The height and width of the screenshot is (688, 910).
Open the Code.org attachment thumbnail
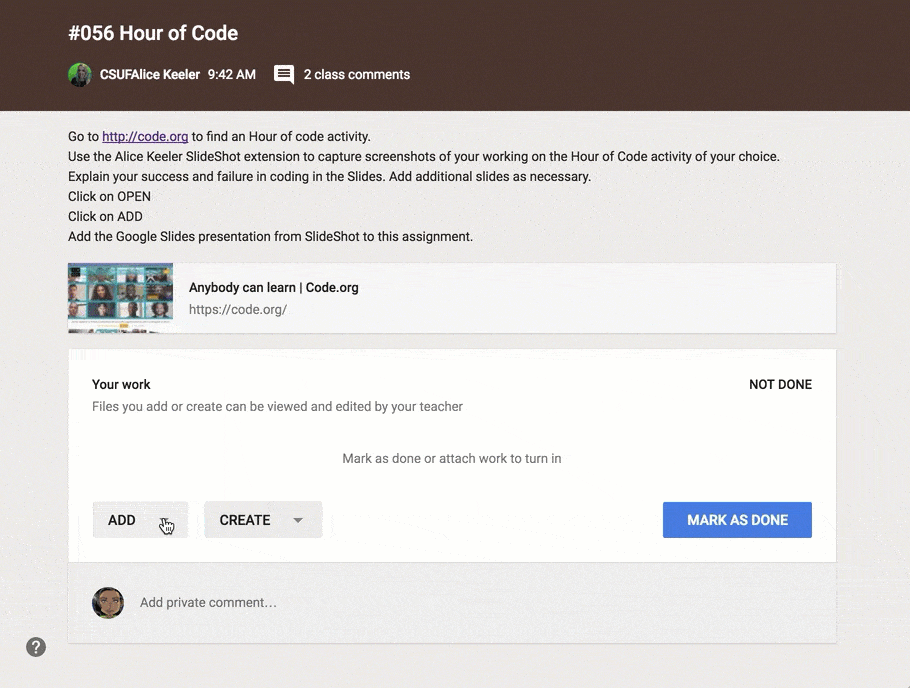(x=120, y=298)
